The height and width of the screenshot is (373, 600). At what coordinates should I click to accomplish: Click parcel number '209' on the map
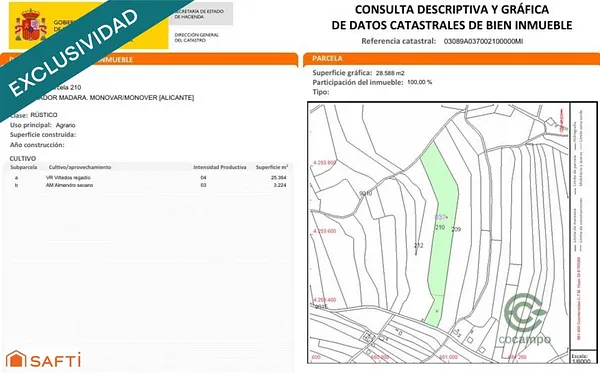tap(456, 230)
